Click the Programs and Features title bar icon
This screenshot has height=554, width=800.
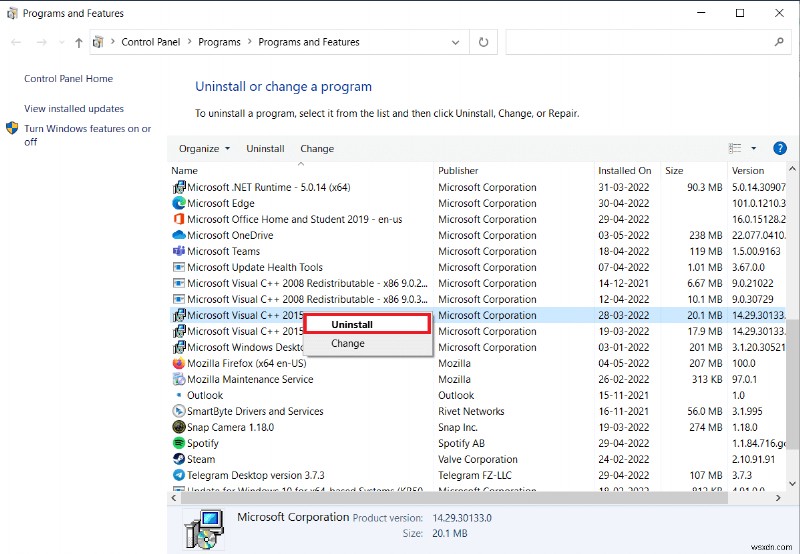pos(12,13)
